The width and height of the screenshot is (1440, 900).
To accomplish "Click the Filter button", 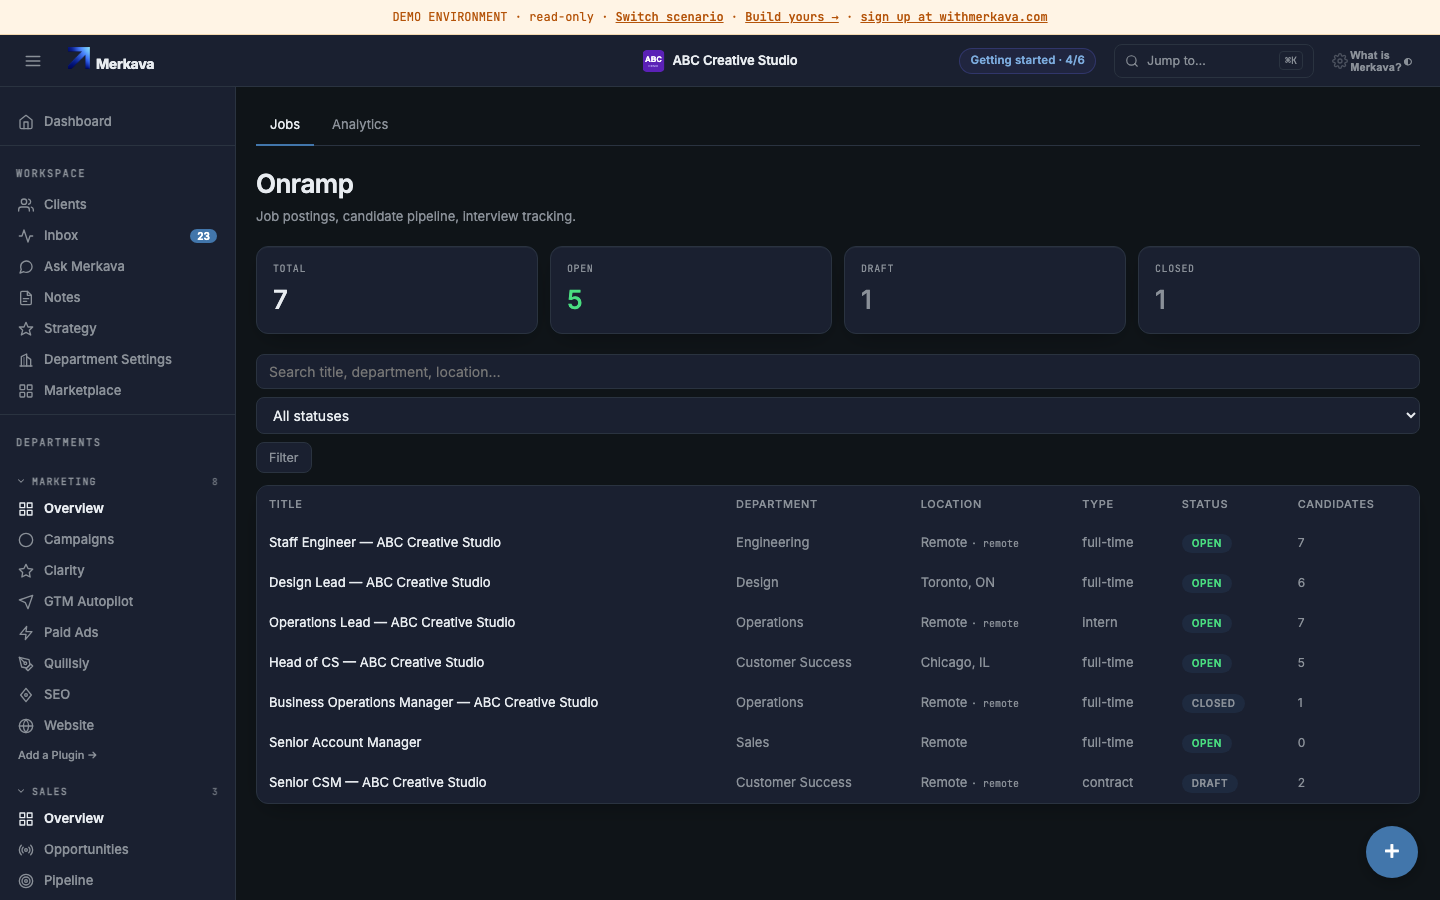I will [x=284, y=458].
